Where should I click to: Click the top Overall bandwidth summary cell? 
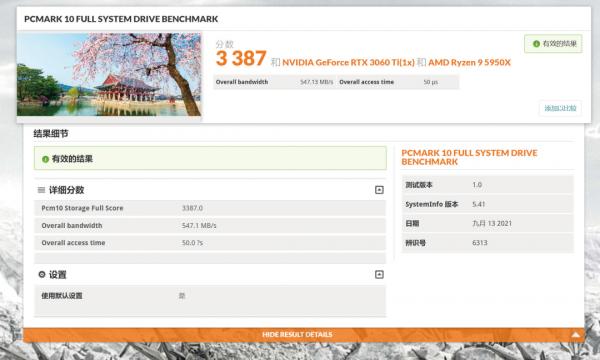[274, 82]
